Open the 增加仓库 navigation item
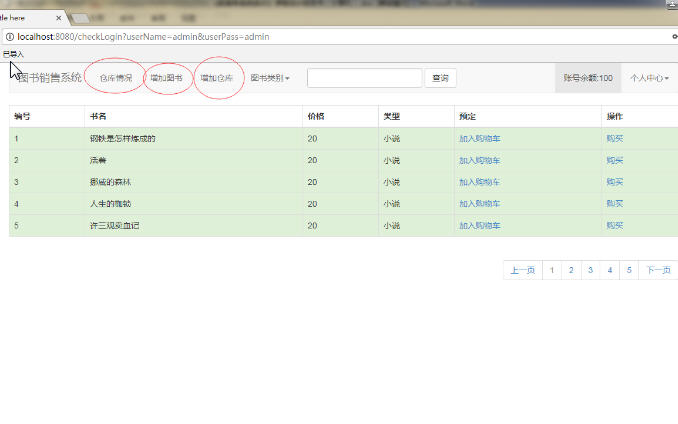Image resolution: width=678 pixels, height=424 pixels. coord(217,78)
